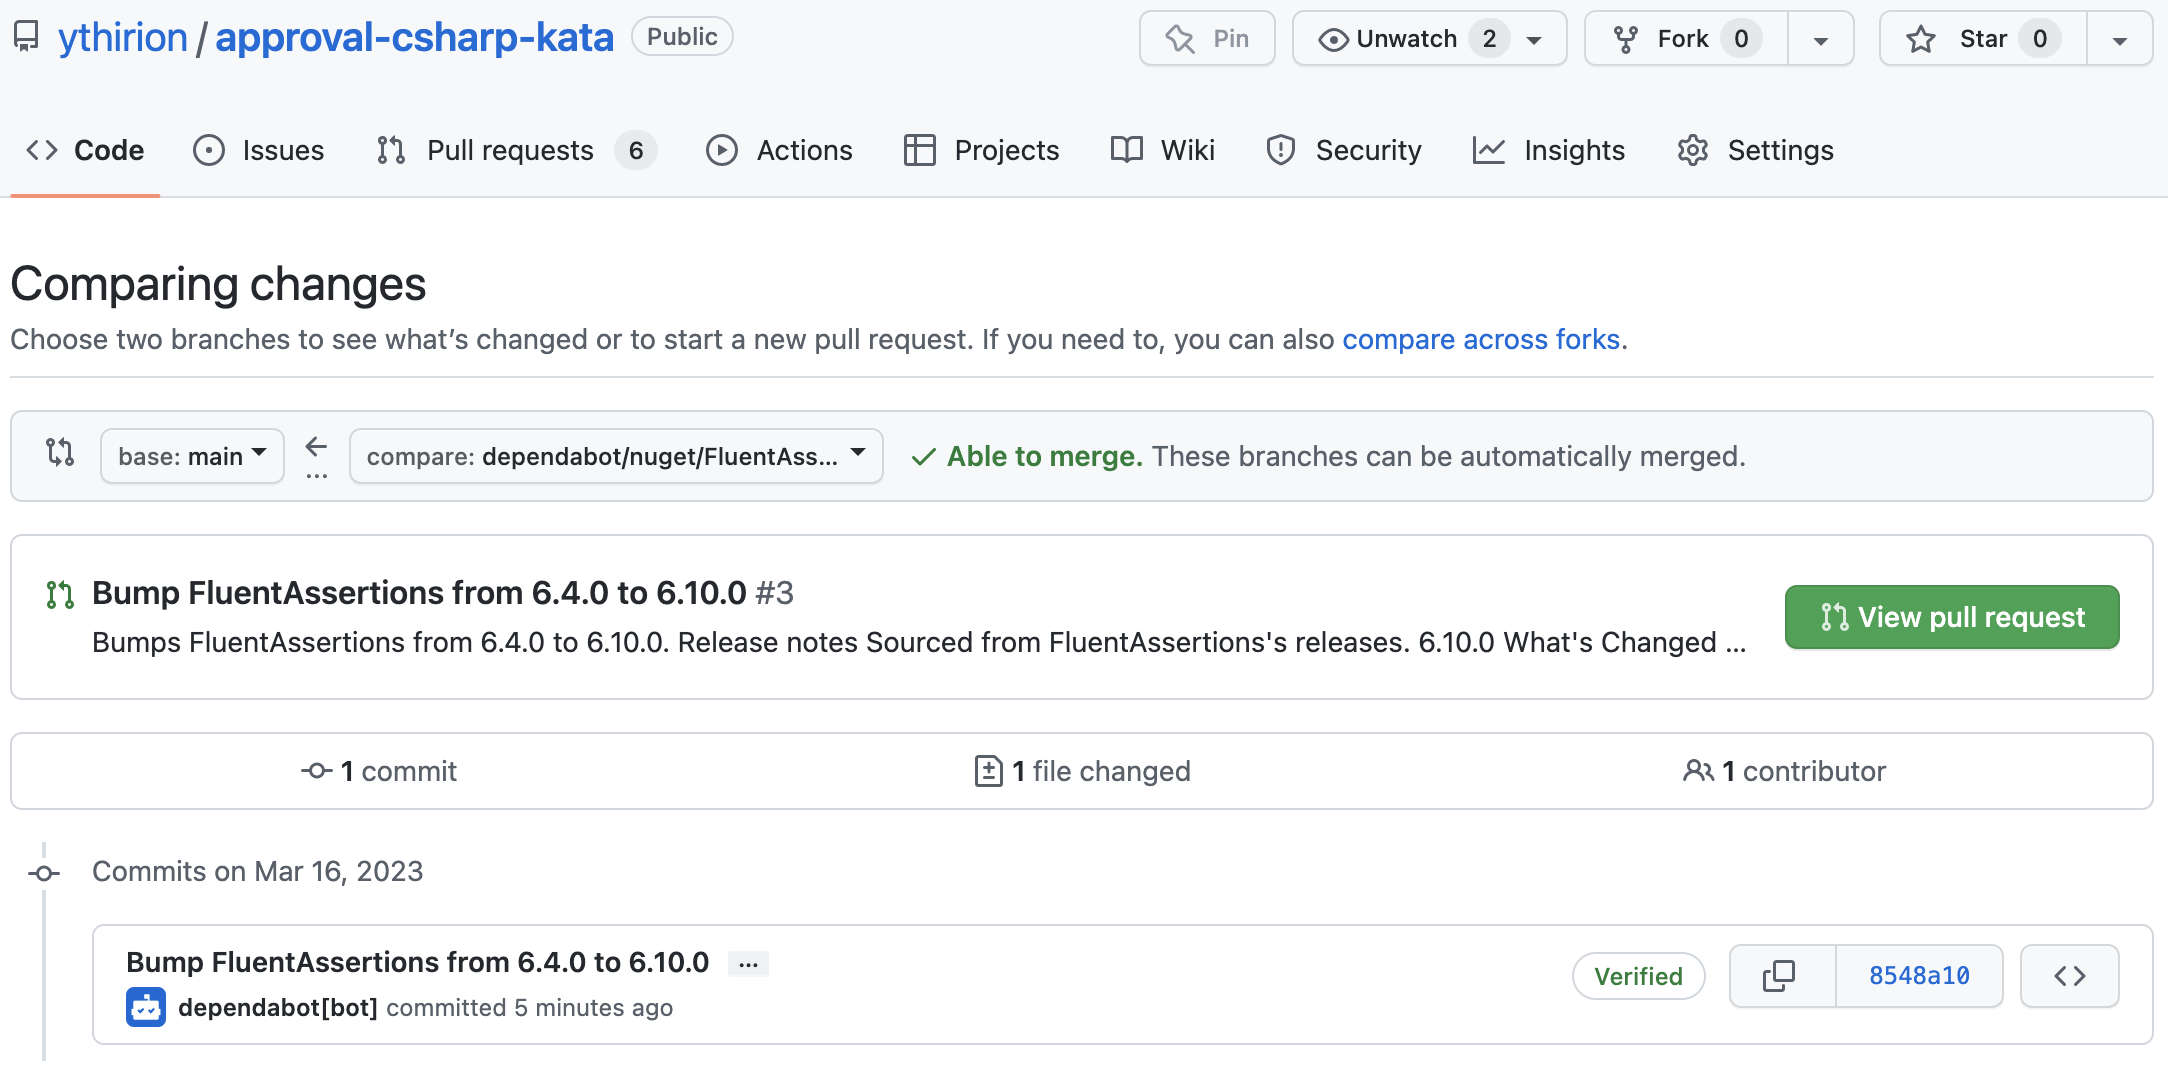
Task: Click the Comparing changes heading
Action: (x=218, y=285)
